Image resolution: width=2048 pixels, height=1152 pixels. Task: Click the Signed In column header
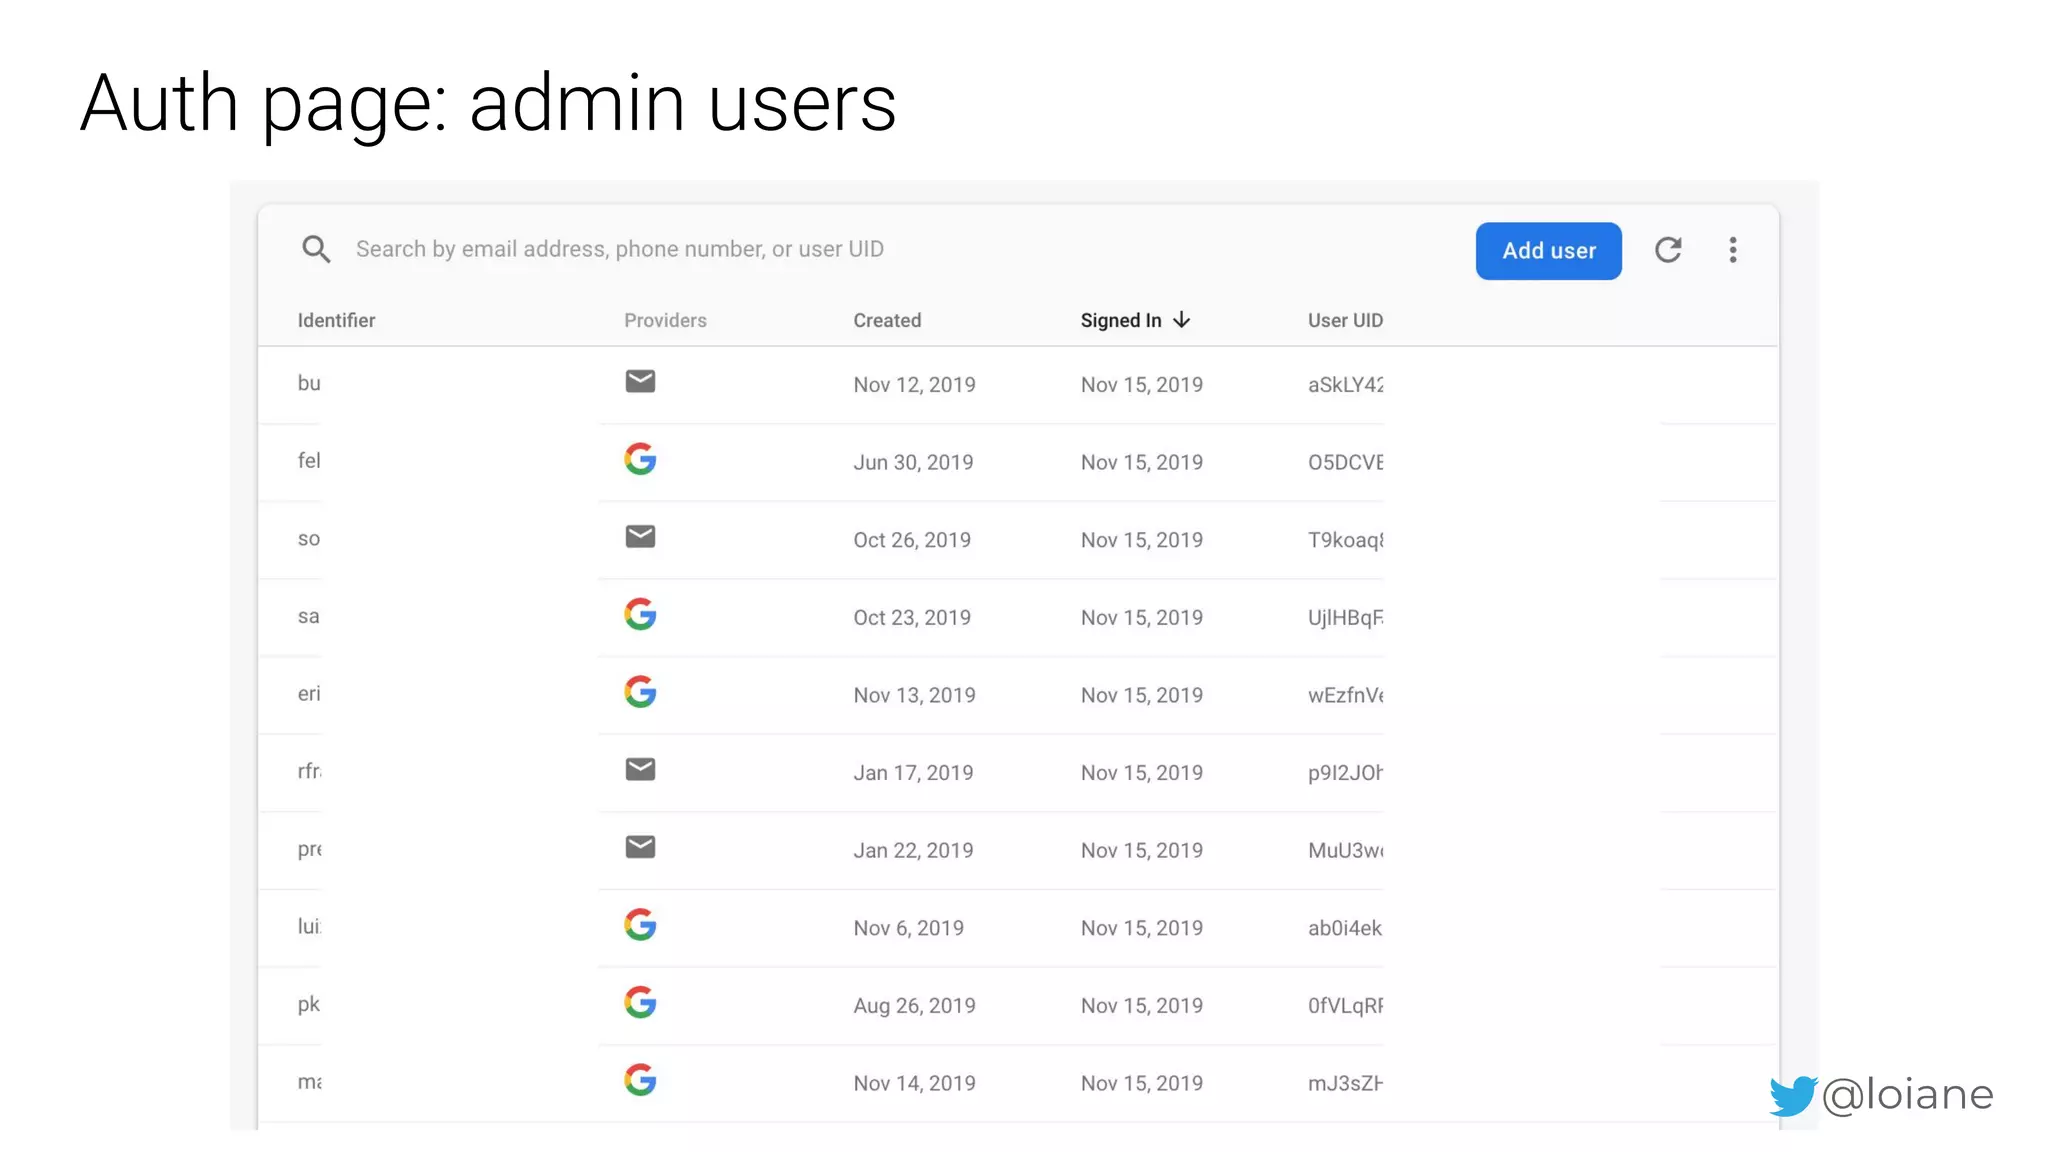pyautogui.click(x=1121, y=320)
